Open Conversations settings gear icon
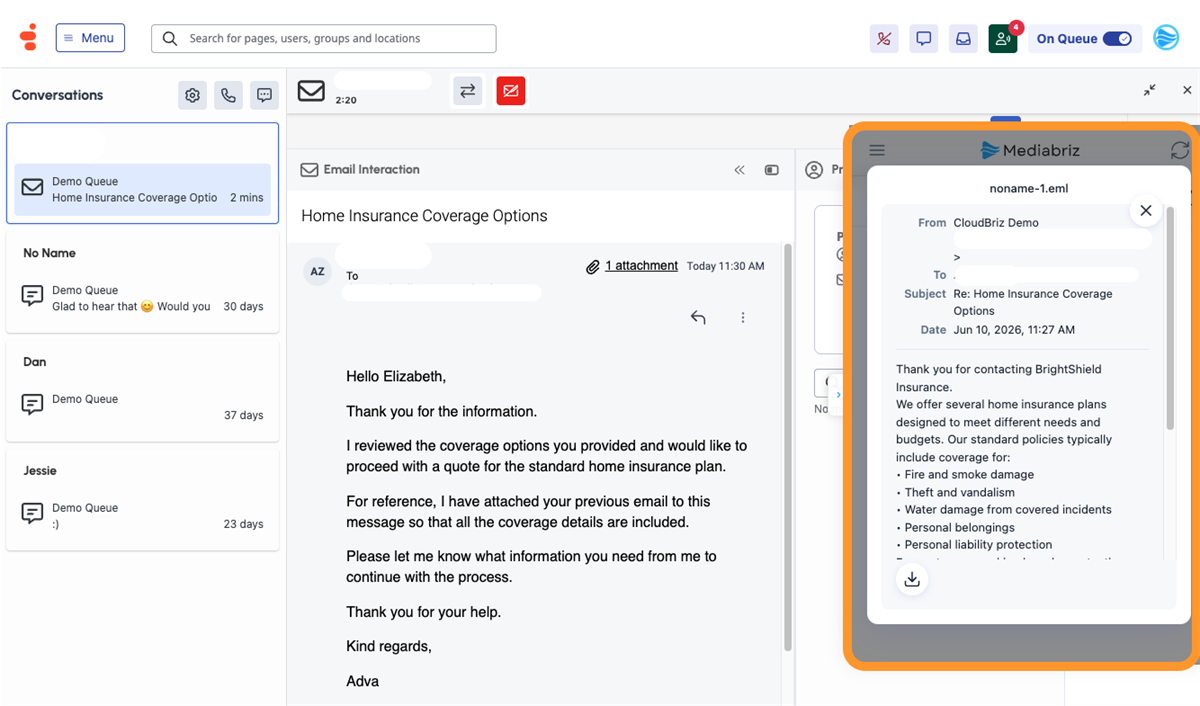The height and width of the screenshot is (706, 1200). click(193, 95)
